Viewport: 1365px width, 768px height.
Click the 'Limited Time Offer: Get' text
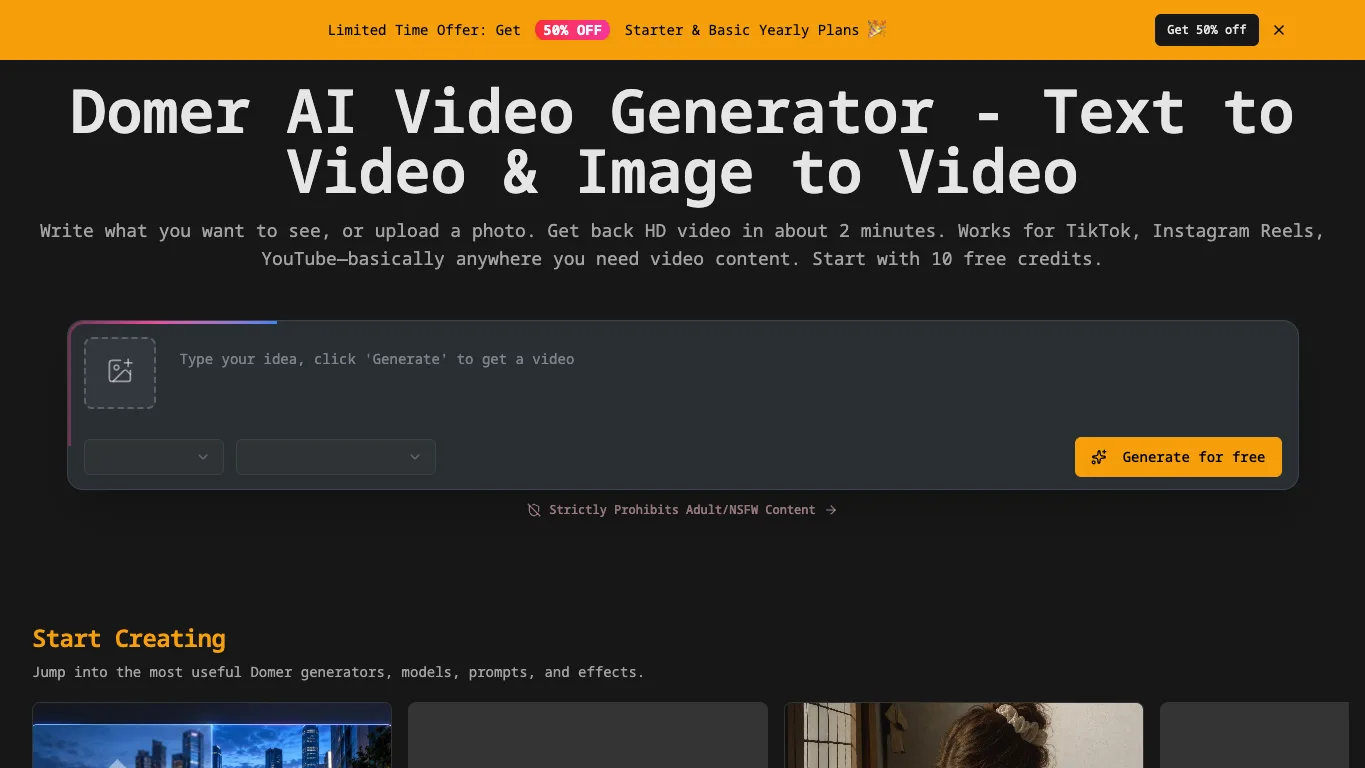click(424, 30)
